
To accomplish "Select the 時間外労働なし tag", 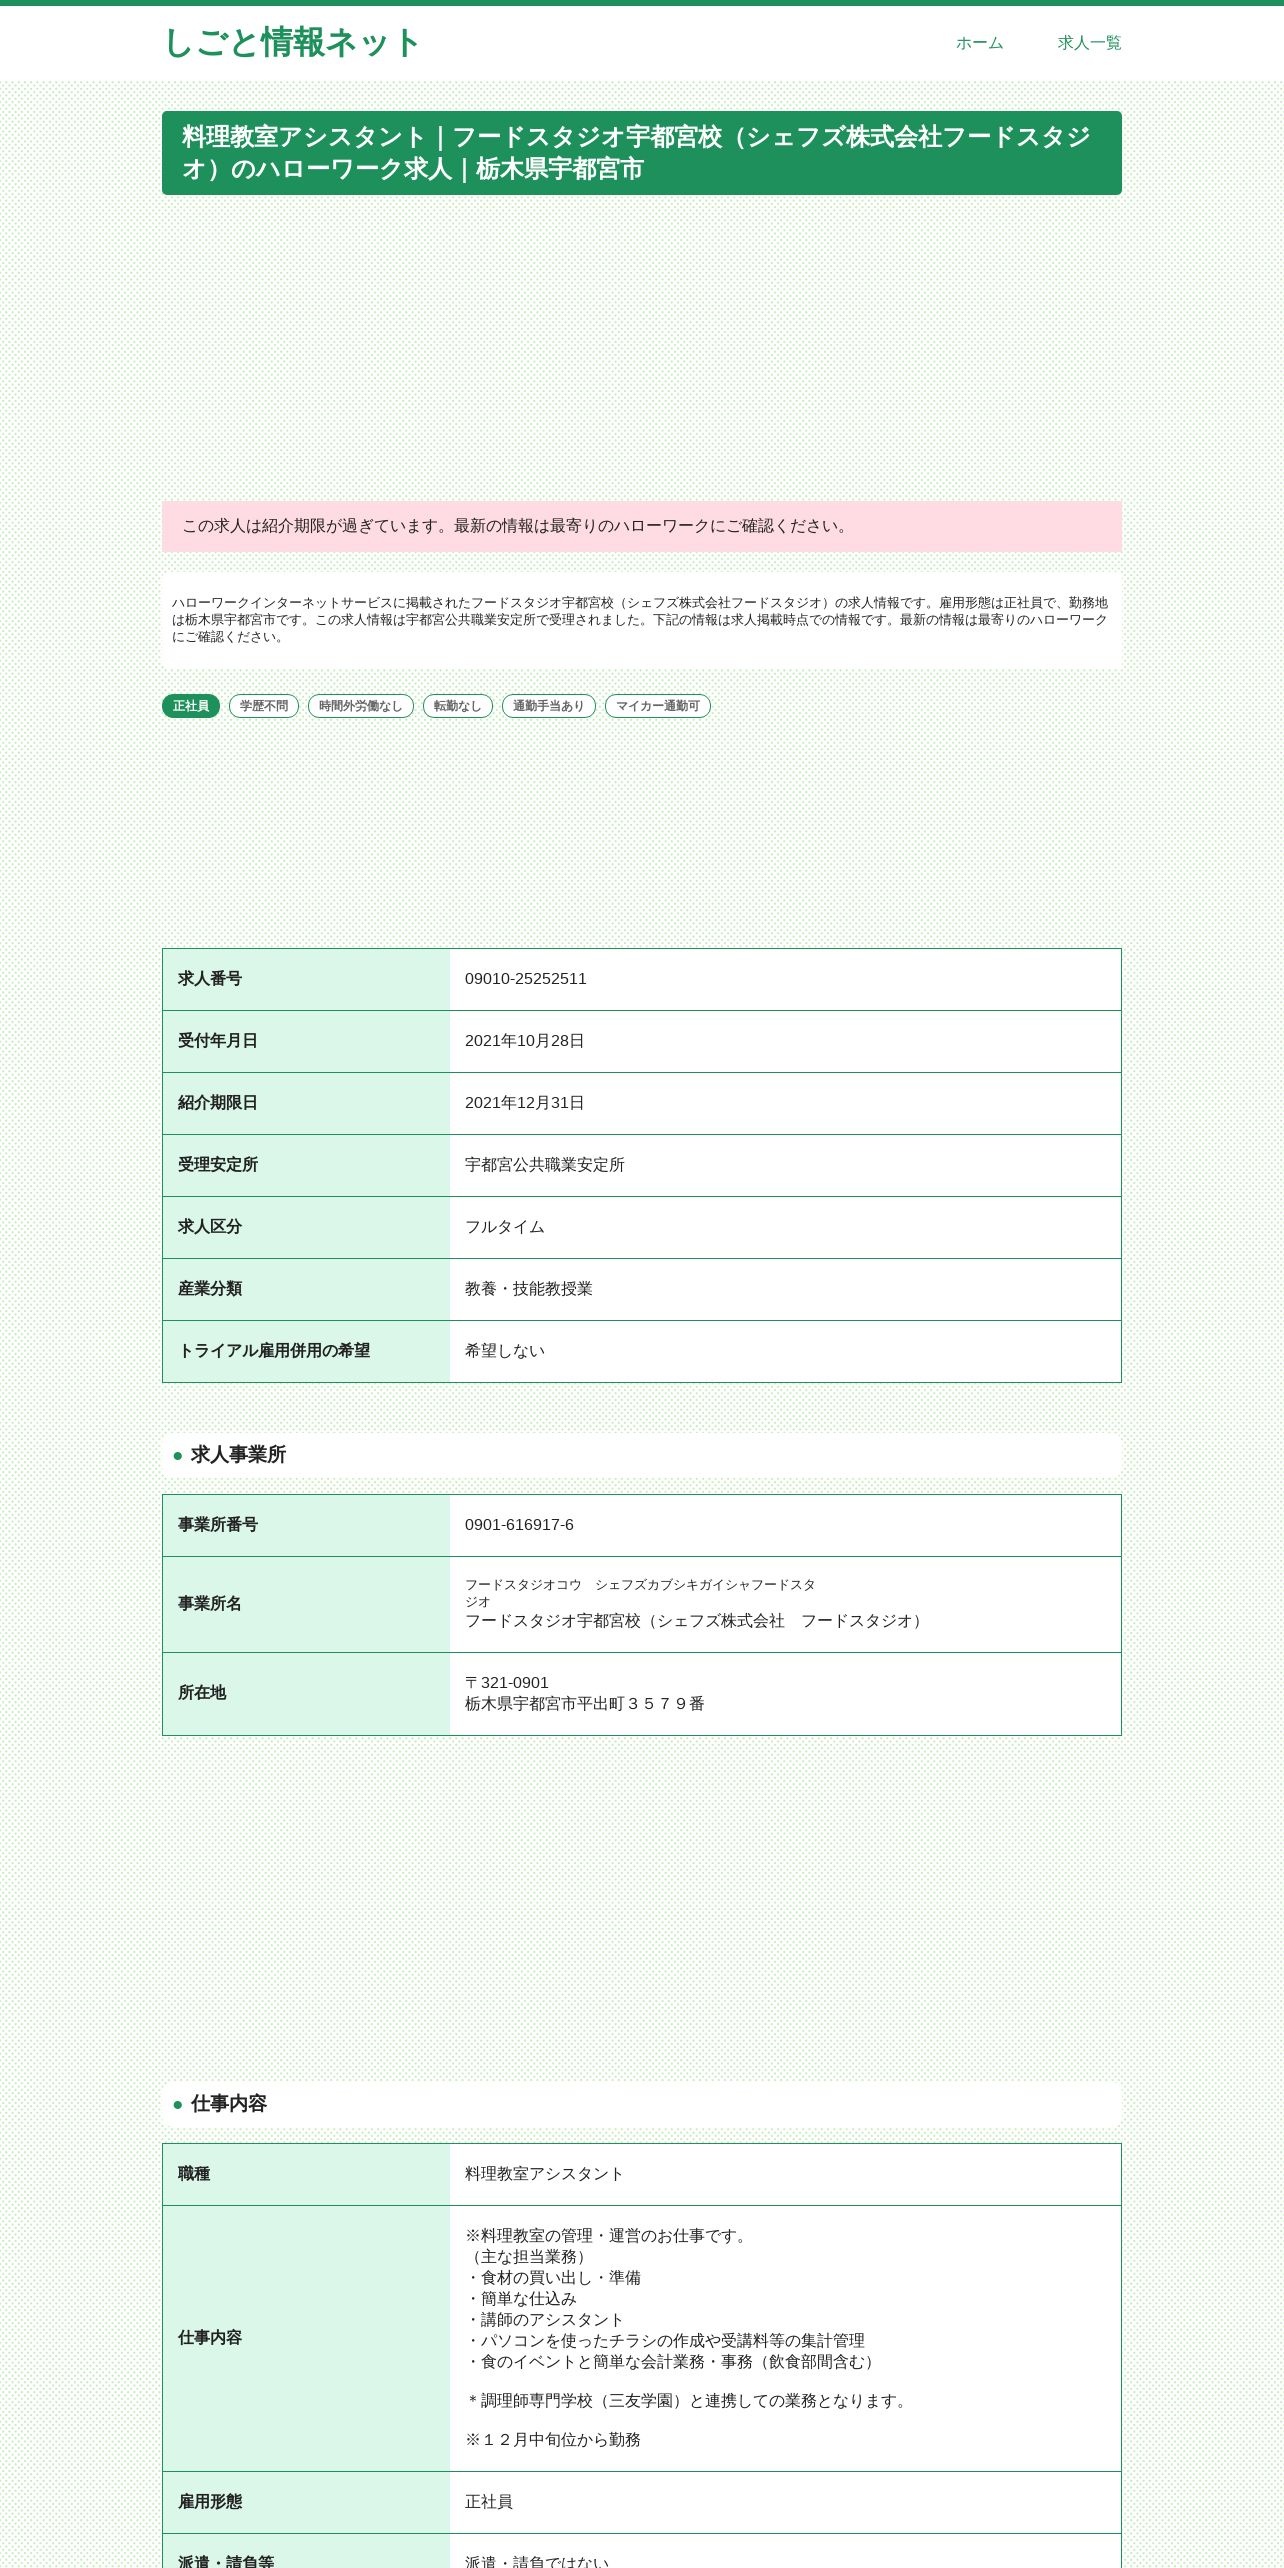I will (361, 706).
